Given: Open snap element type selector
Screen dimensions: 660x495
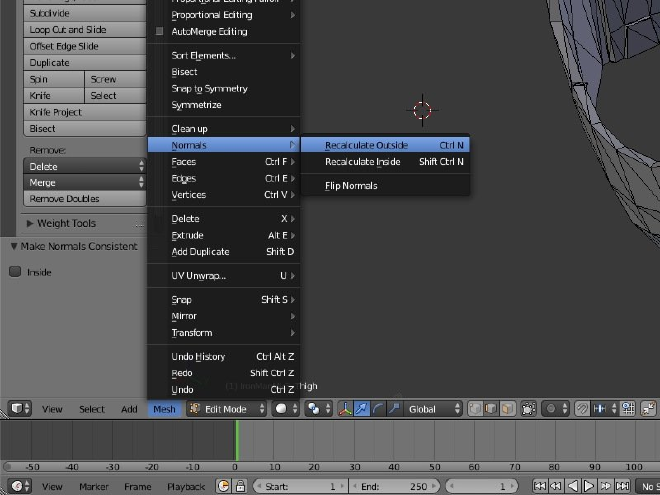Looking at the screenshot, I should coord(605,409).
